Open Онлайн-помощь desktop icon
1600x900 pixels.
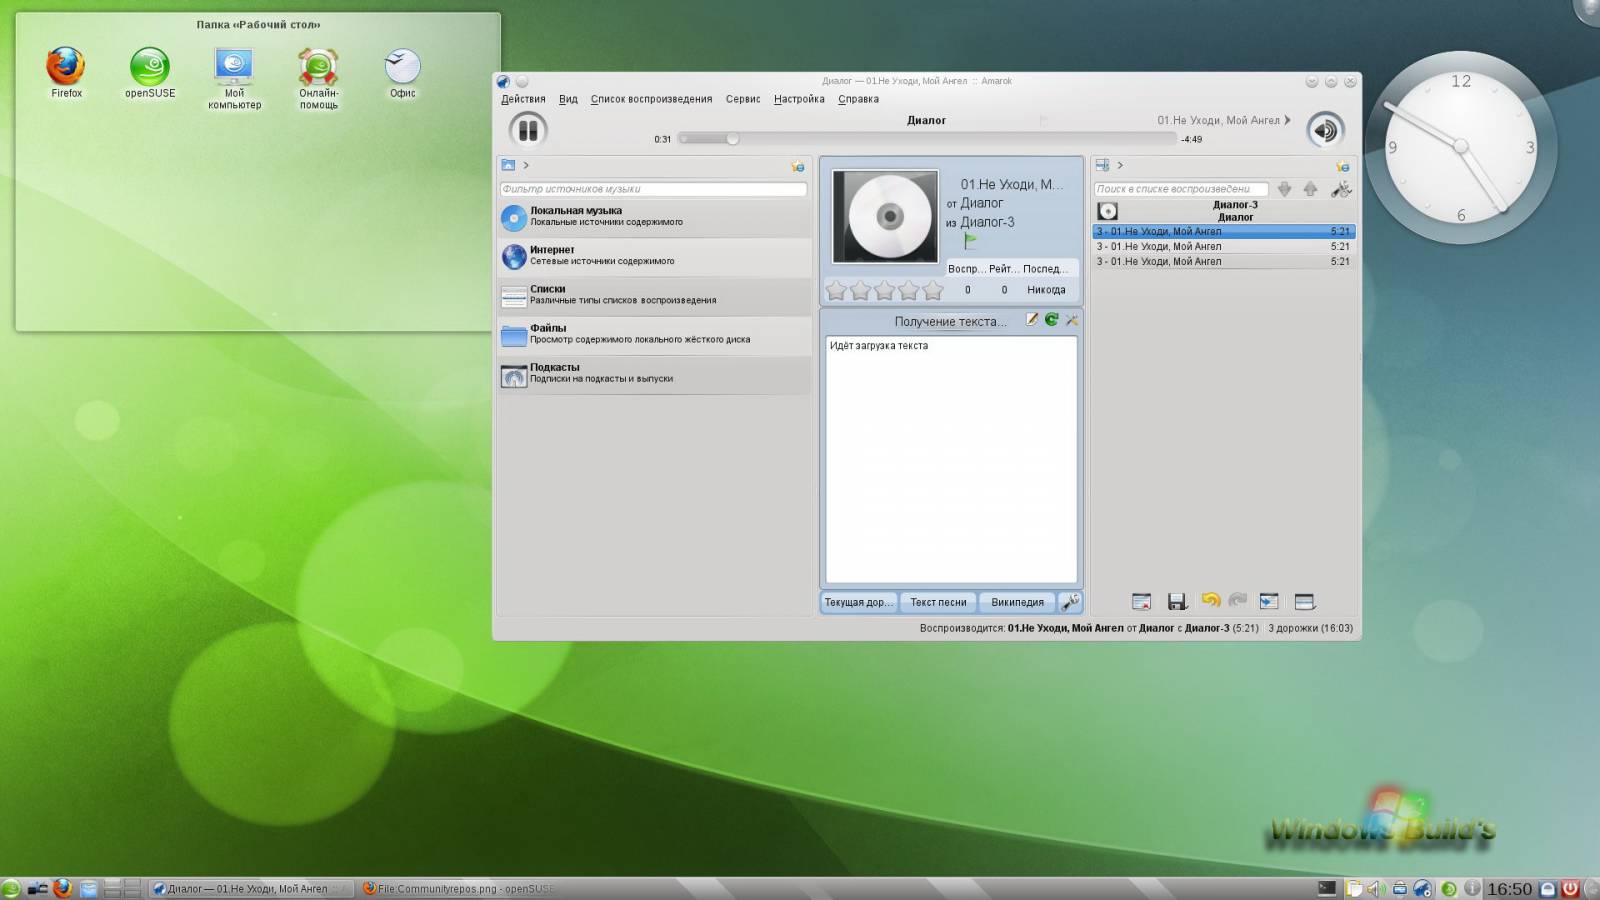(x=318, y=78)
